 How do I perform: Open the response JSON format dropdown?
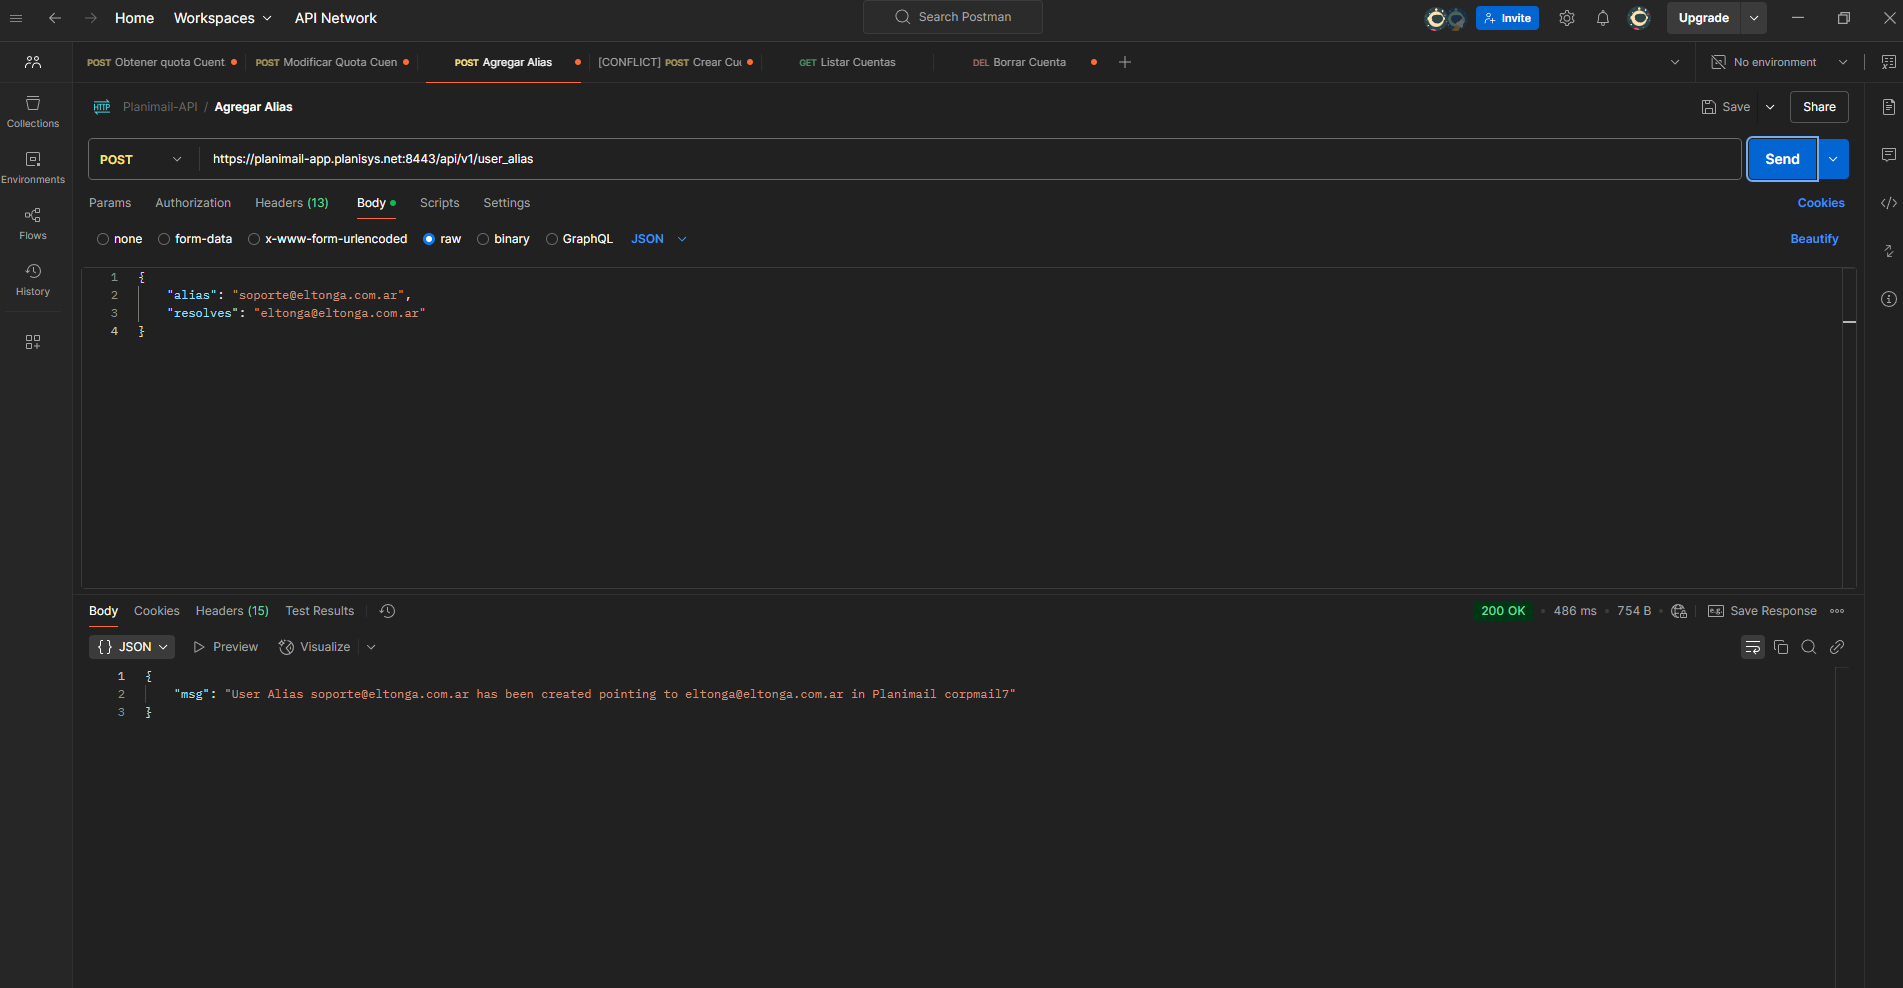click(x=132, y=647)
